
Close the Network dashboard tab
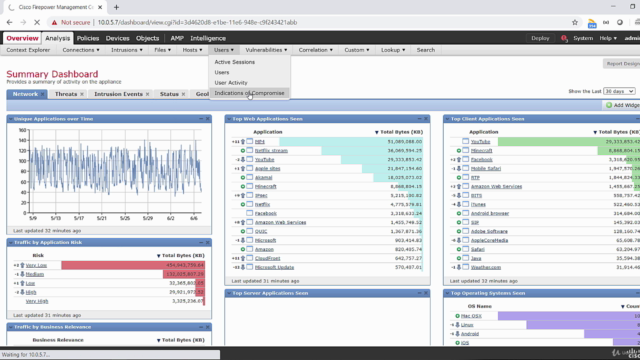pyautogui.click(x=42, y=94)
